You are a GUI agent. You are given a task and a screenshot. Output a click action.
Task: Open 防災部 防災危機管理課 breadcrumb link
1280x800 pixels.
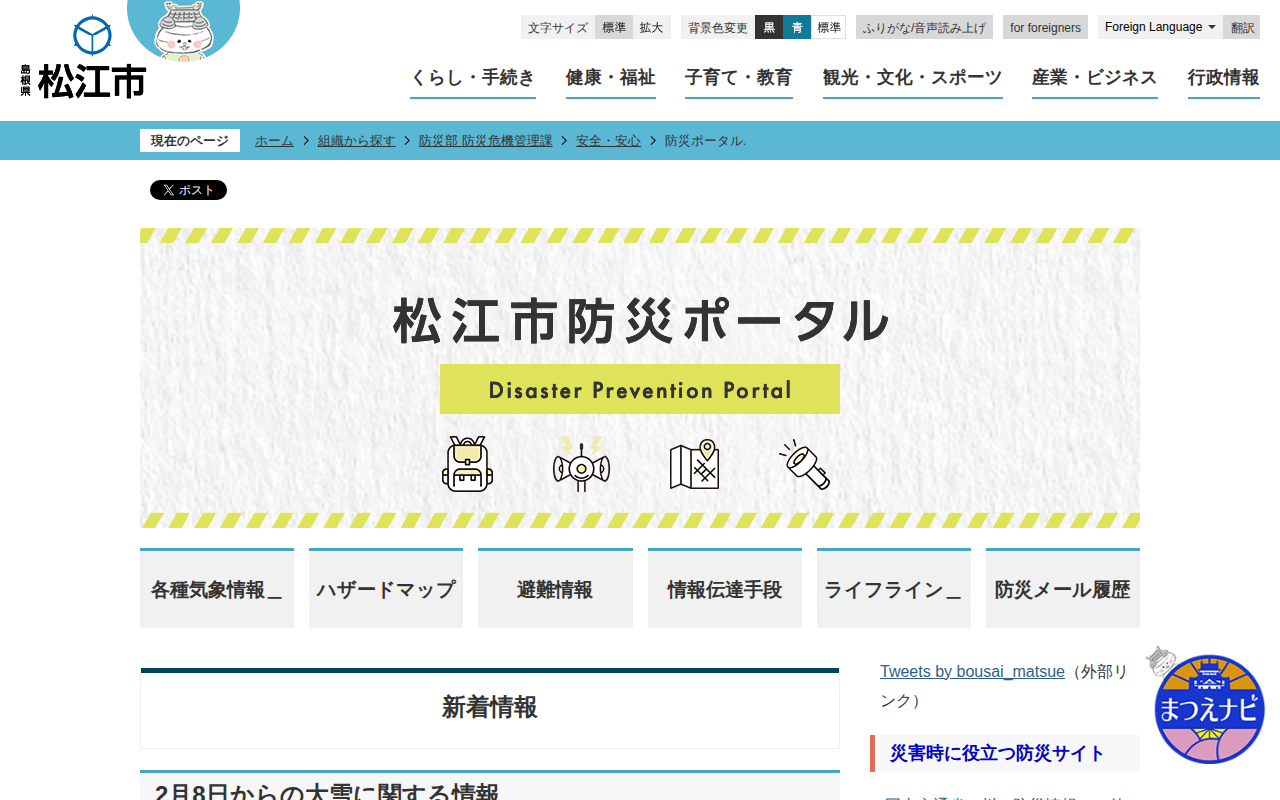[x=486, y=141]
